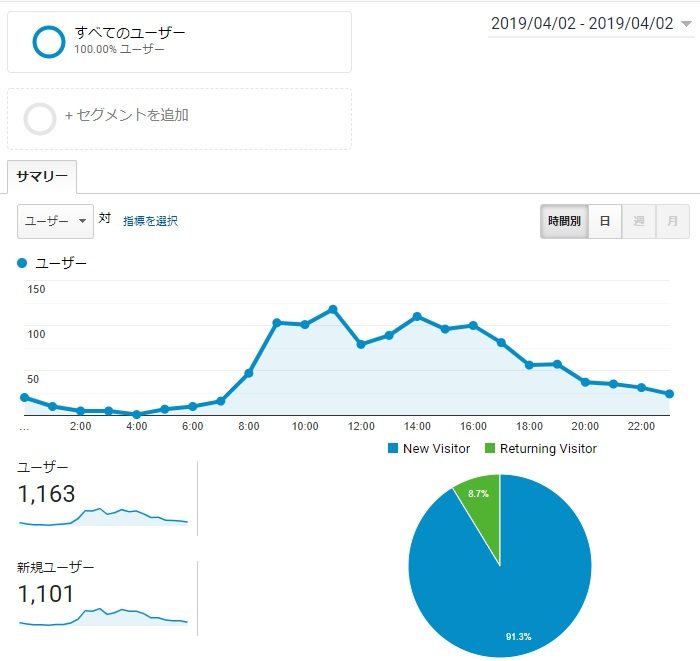Click 指標を選択 link to compare metrics
The height and width of the screenshot is (661, 700).
[150, 221]
